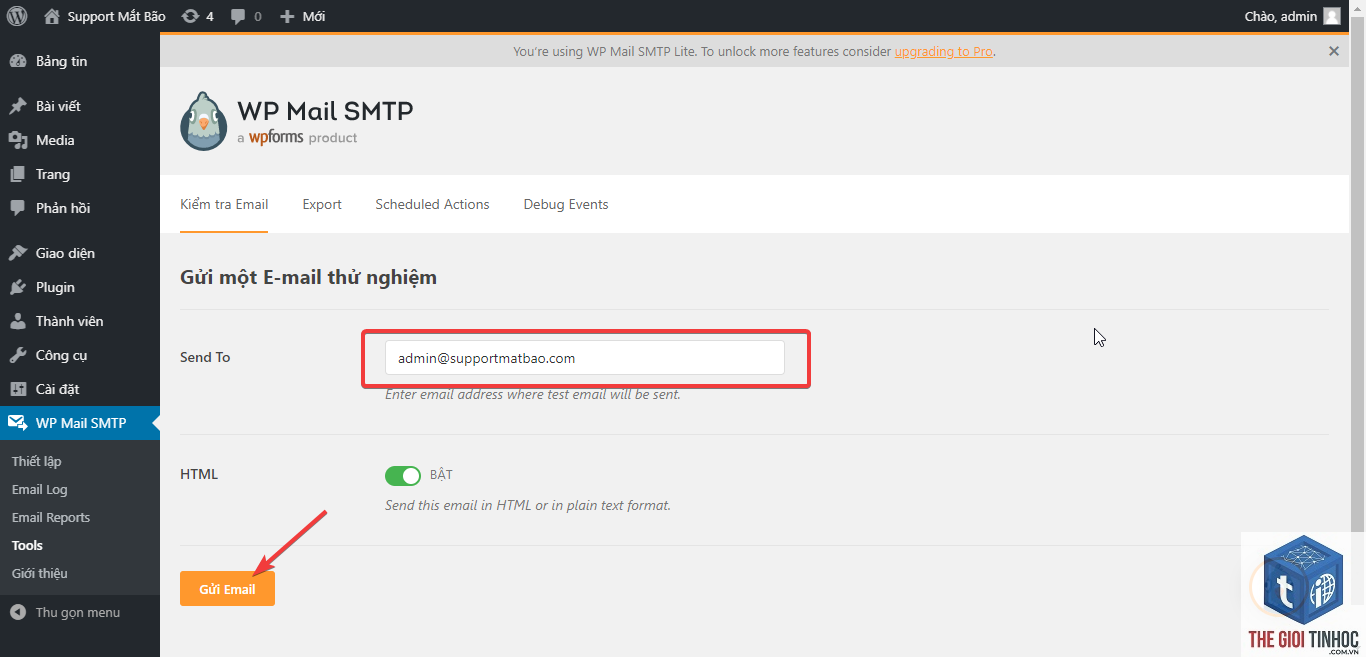Click the WP Mail SMTP envelope icon
Screen dimensions: 1366x657
18,423
